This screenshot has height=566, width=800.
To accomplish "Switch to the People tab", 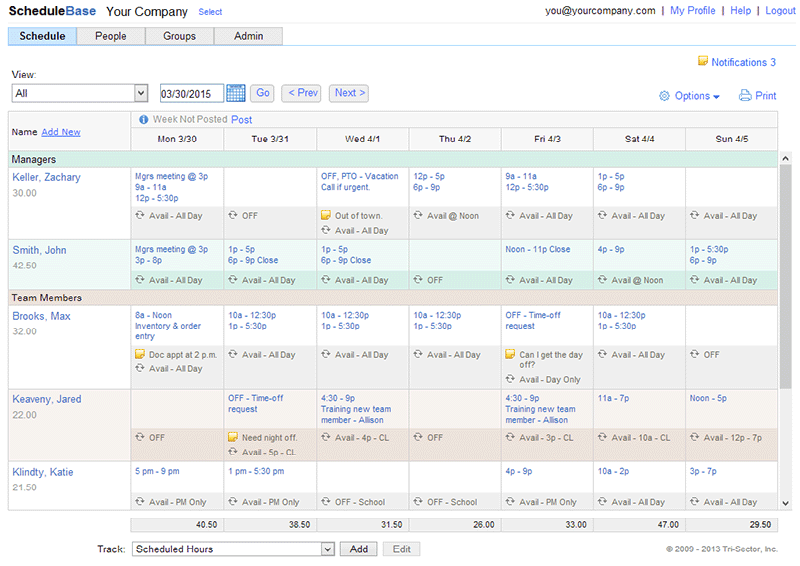I will click(x=111, y=36).
